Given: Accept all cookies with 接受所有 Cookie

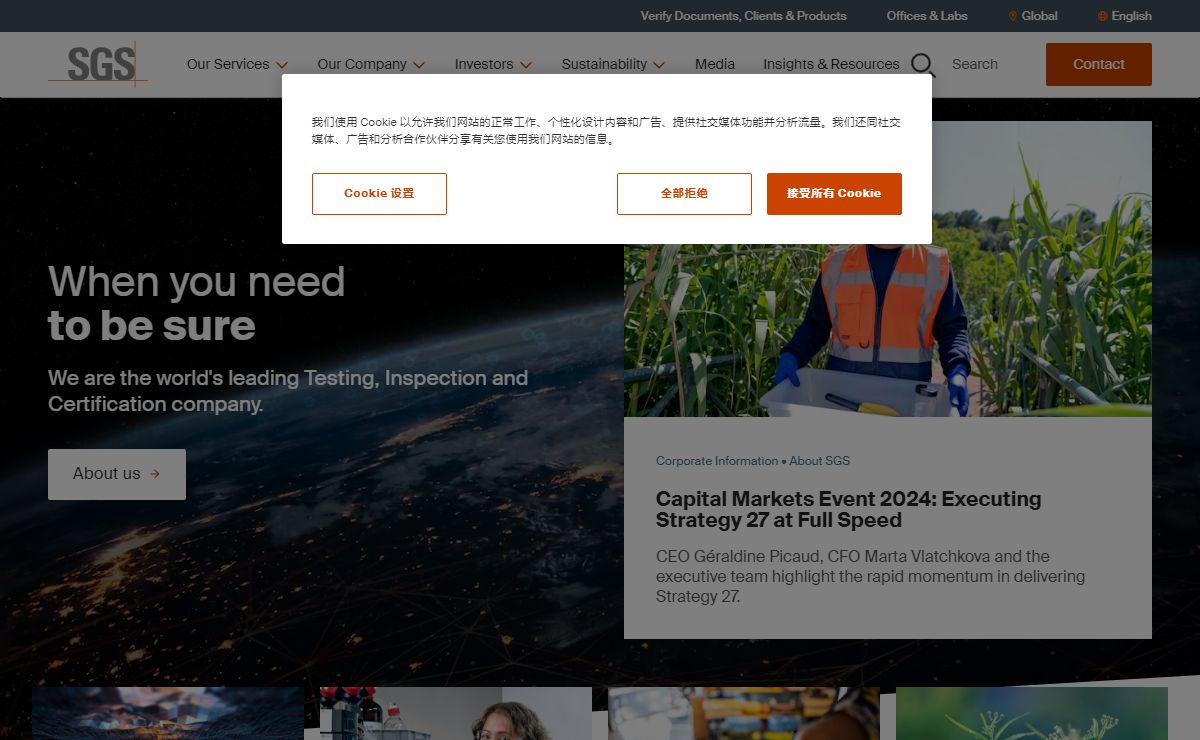Looking at the screenshot, I should 834,194.
